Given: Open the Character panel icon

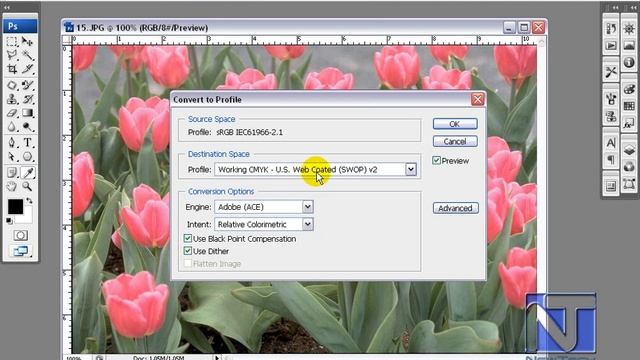Looking at the screenshot, I should (611, 143).
